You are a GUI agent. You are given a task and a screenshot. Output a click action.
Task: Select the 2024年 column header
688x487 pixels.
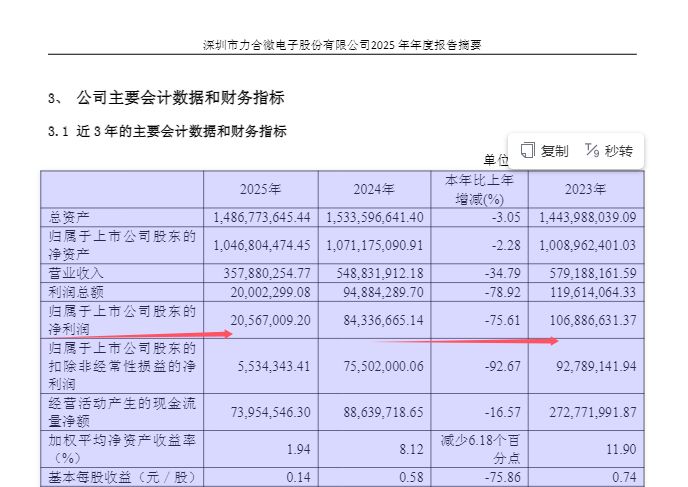coord(374,189)
